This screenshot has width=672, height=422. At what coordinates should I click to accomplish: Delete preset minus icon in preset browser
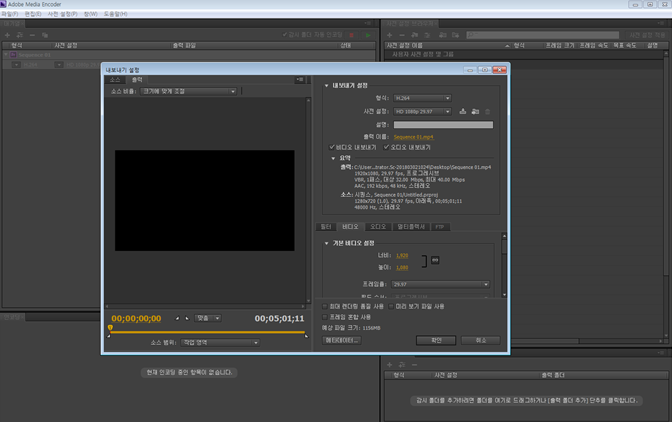(x=402, y=35)
